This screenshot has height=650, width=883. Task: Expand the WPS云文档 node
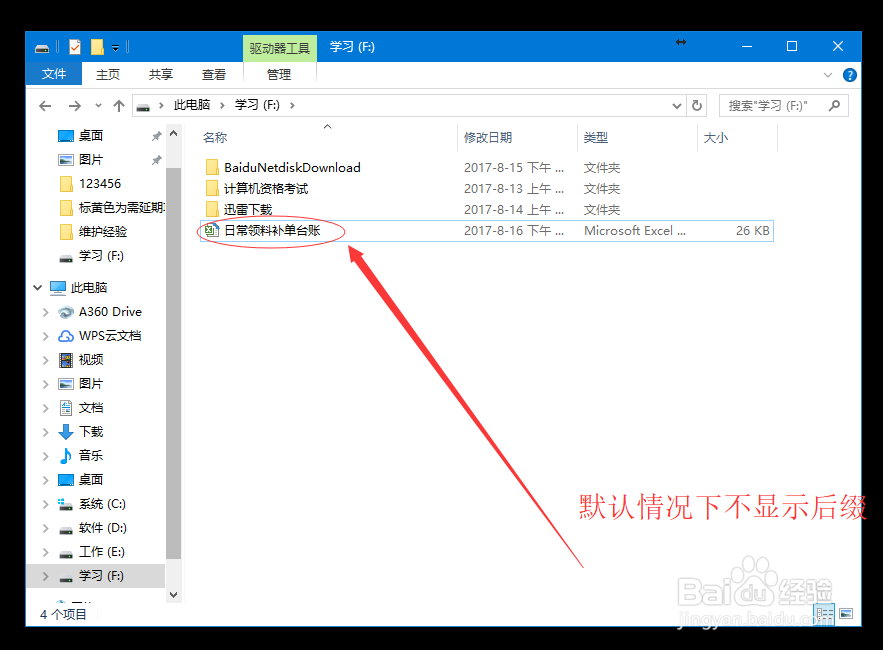coord(46,336)
